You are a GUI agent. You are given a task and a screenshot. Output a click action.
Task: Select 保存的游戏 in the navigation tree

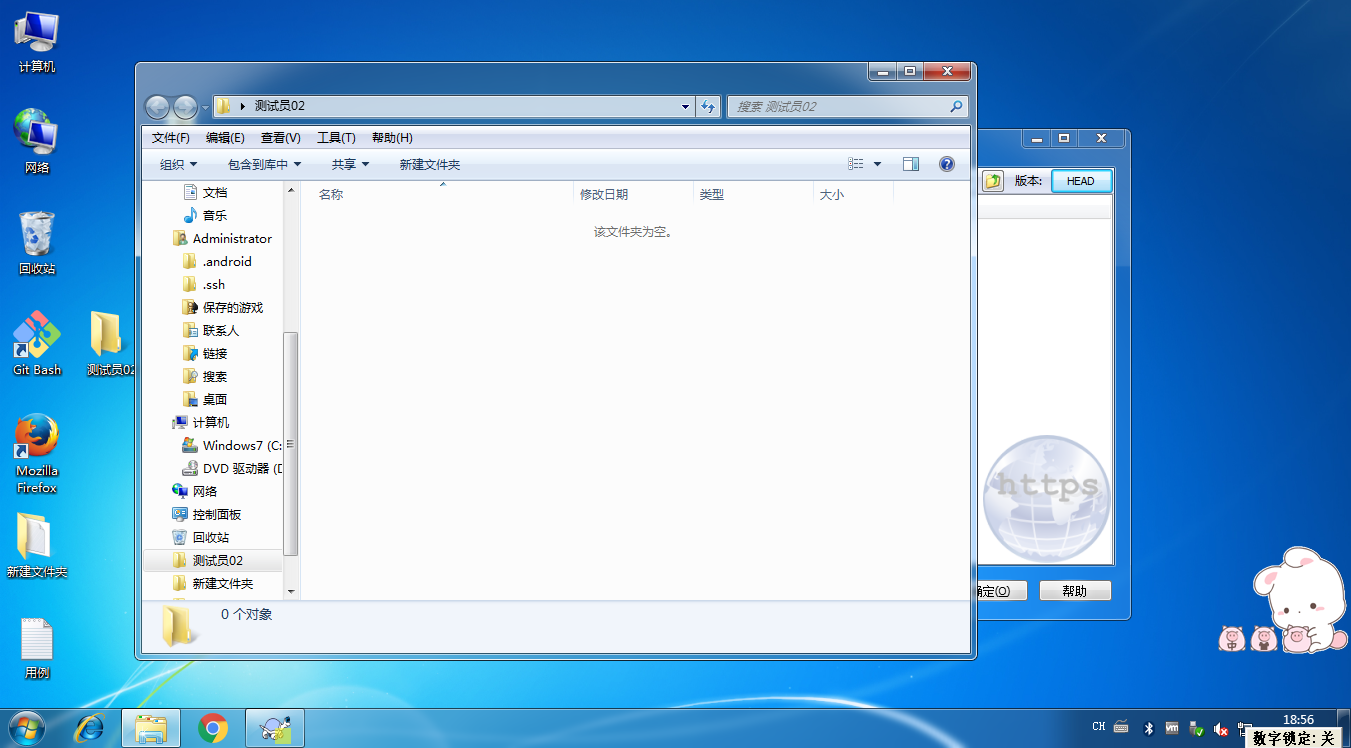[223, 307]
